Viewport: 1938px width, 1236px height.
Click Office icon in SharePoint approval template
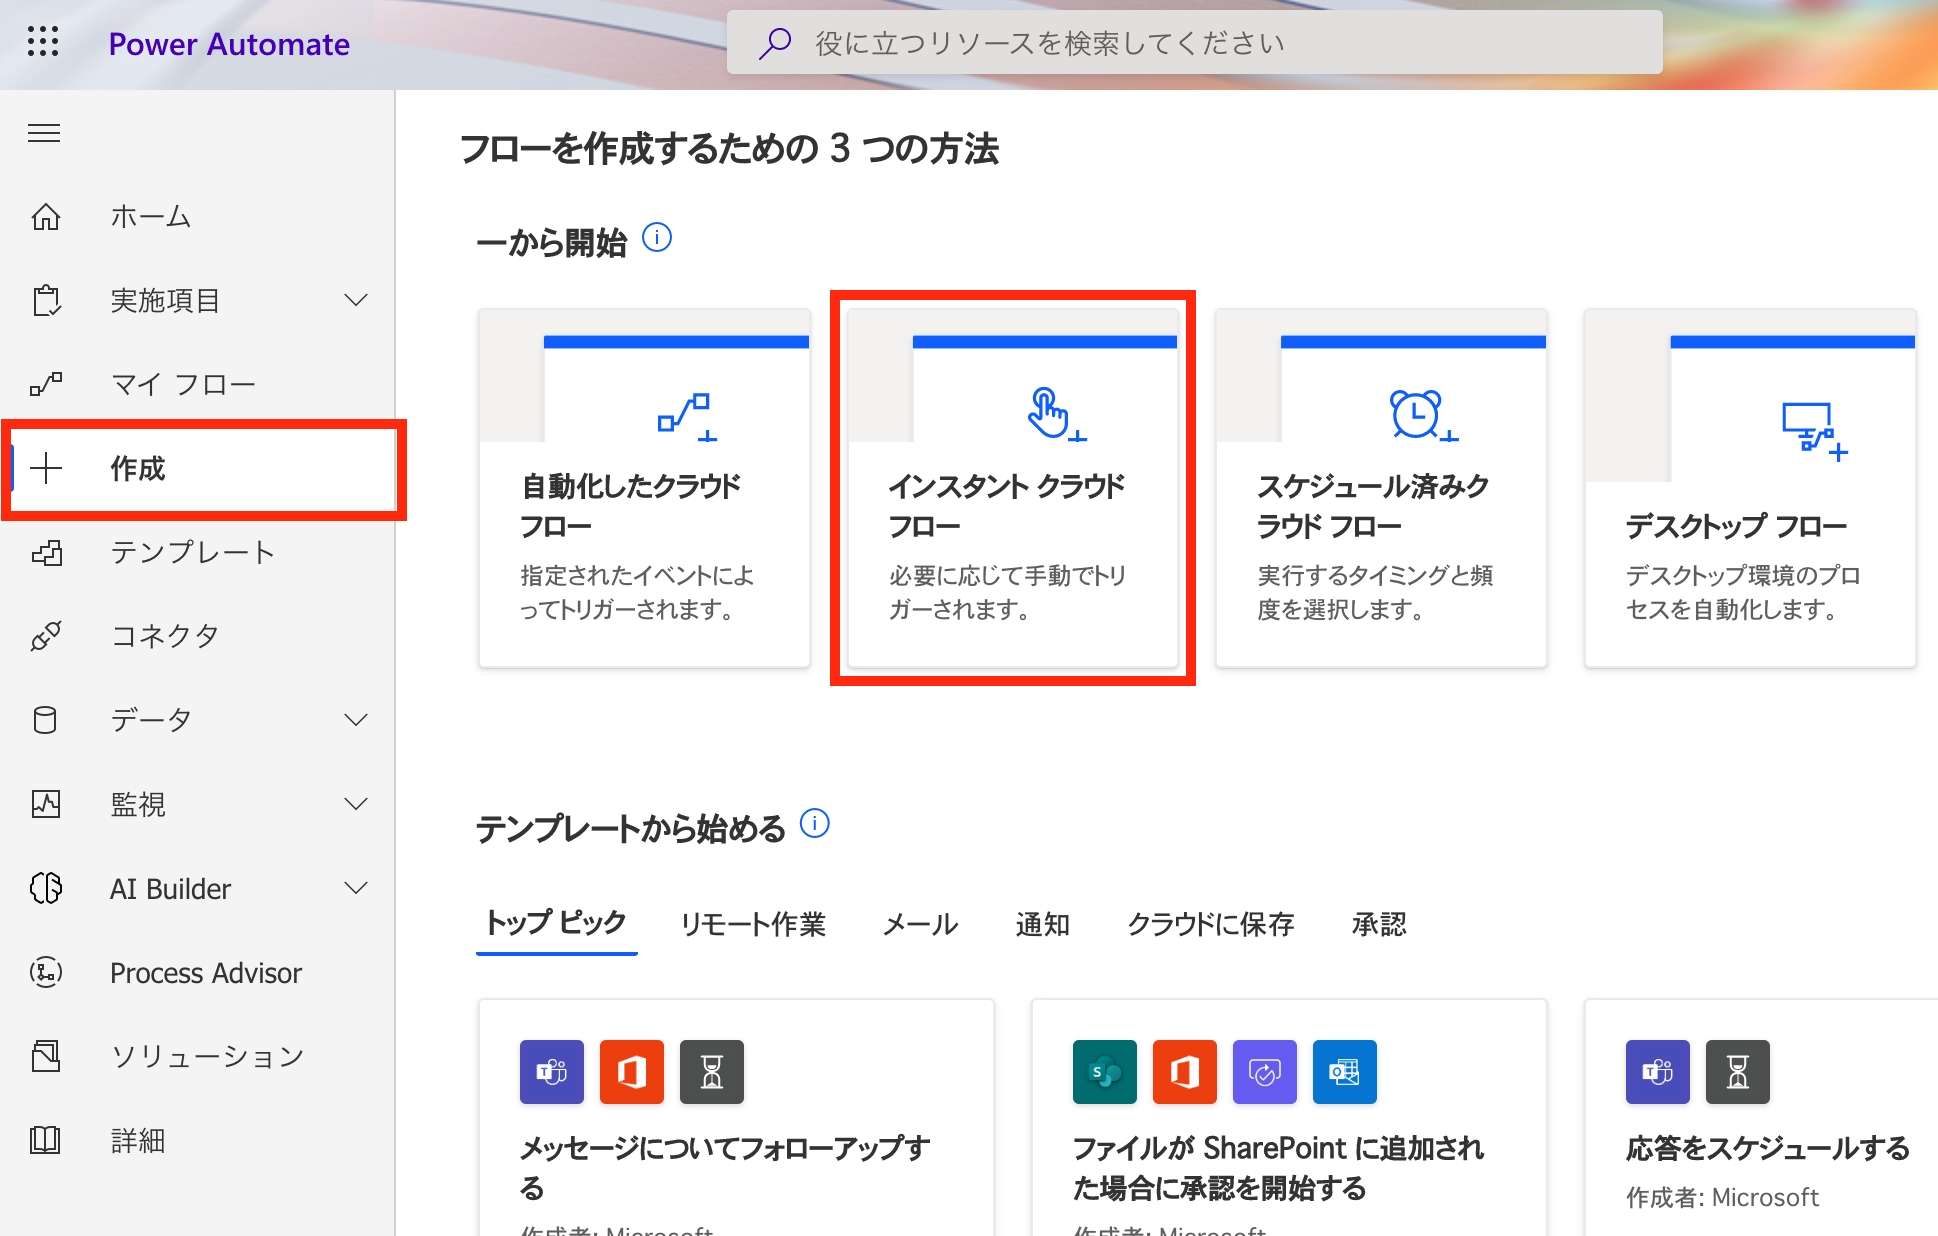coord(1185,1072)
